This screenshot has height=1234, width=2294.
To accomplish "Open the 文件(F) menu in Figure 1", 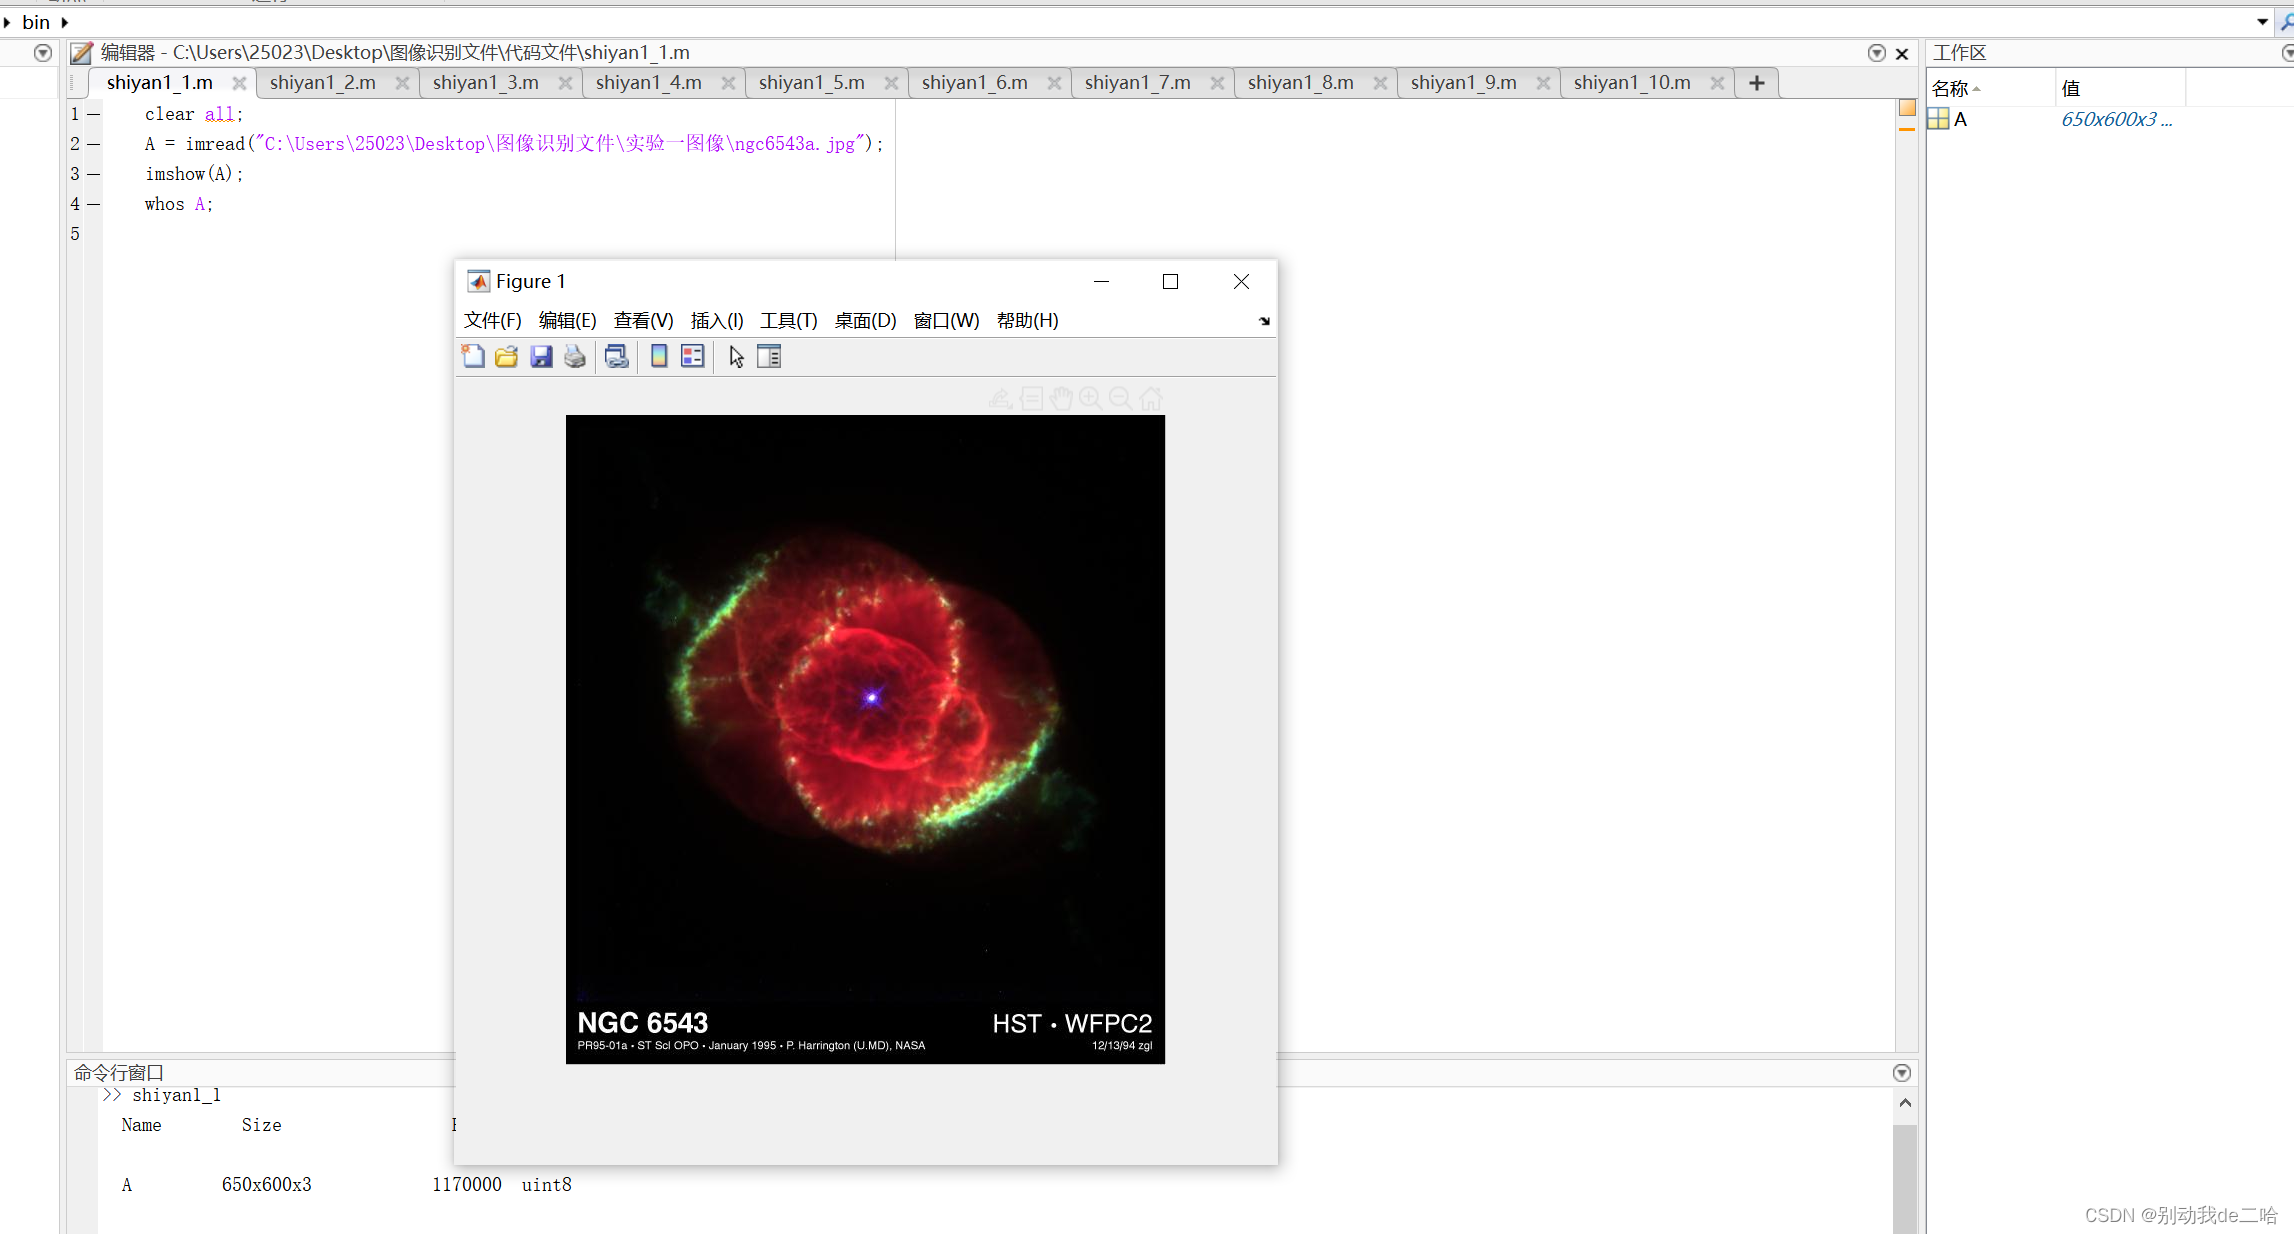I will 491,321.
